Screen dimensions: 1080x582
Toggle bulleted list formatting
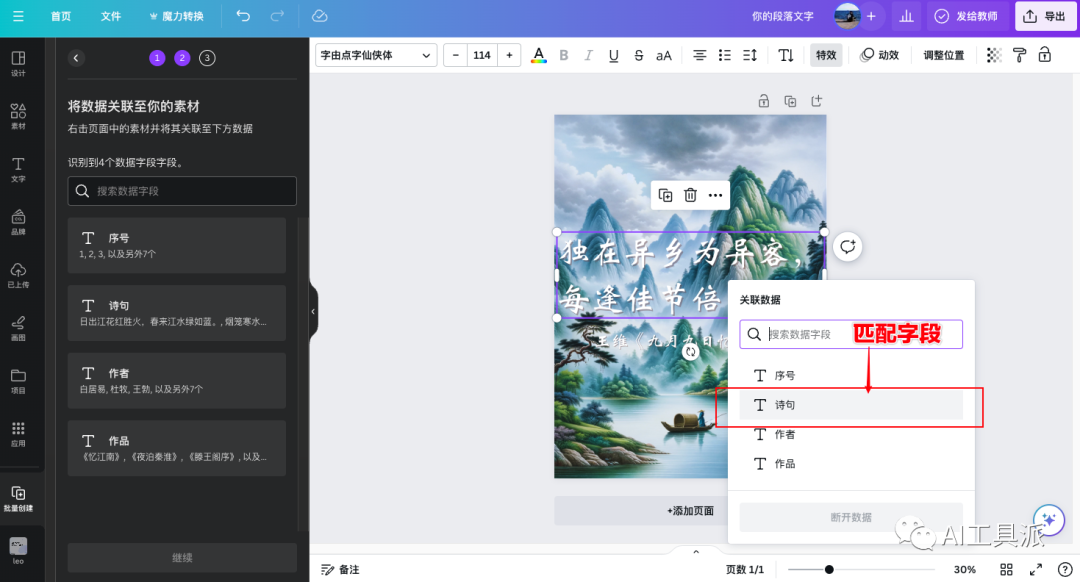725,55
